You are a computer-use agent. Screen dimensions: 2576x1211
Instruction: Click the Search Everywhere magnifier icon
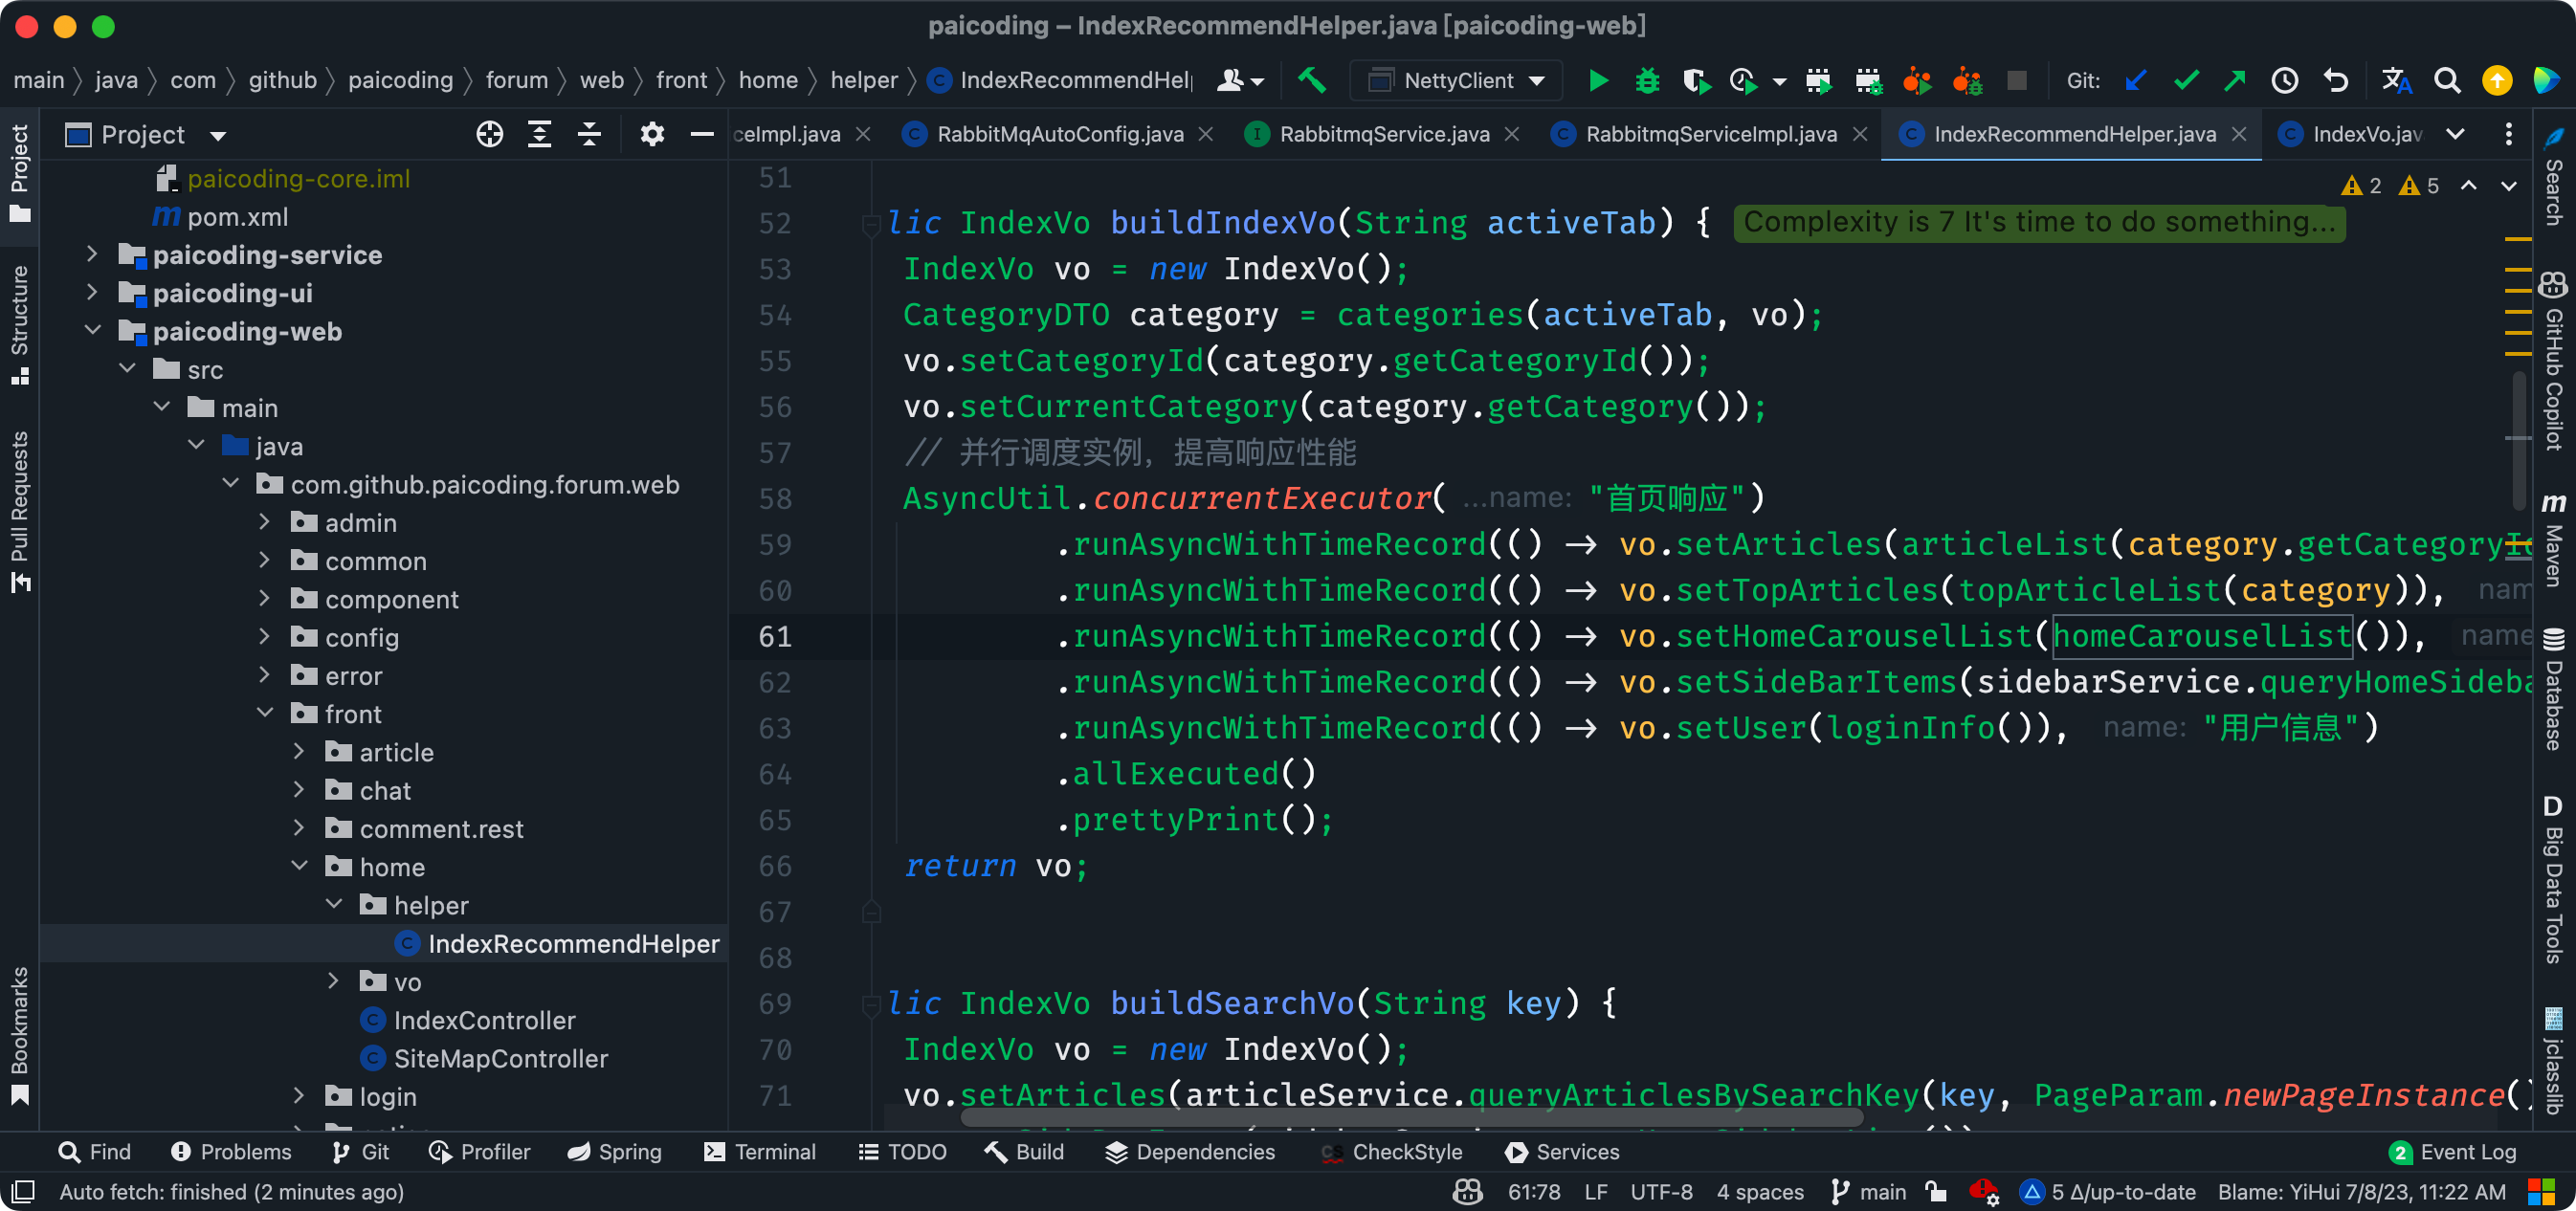point(2446,80)
